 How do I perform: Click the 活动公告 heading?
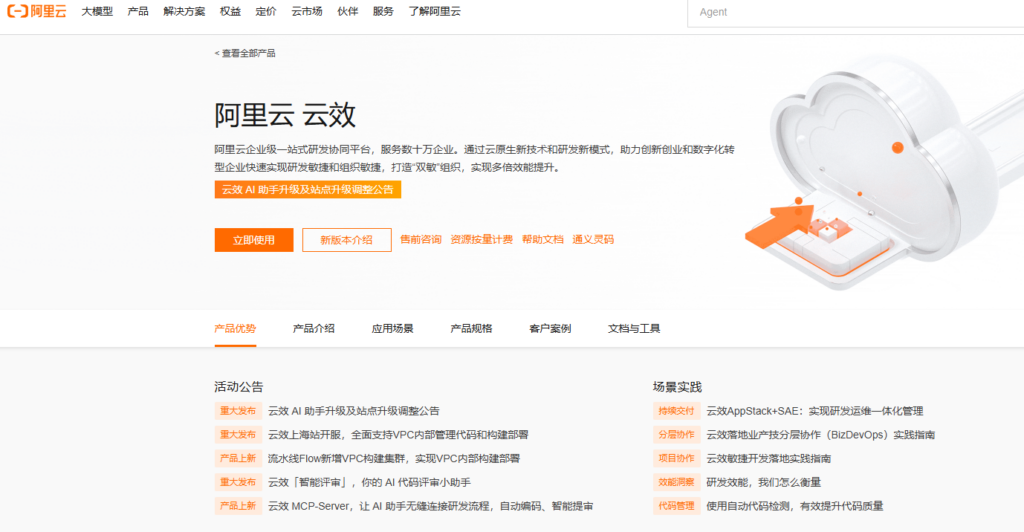pos(238,387)
